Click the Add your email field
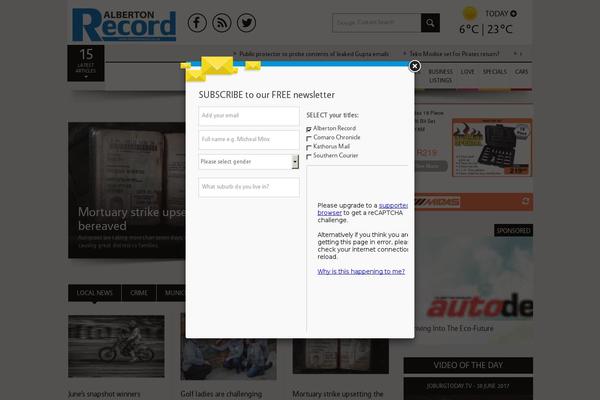Screen dimensions: 600x400 point(249,116)
